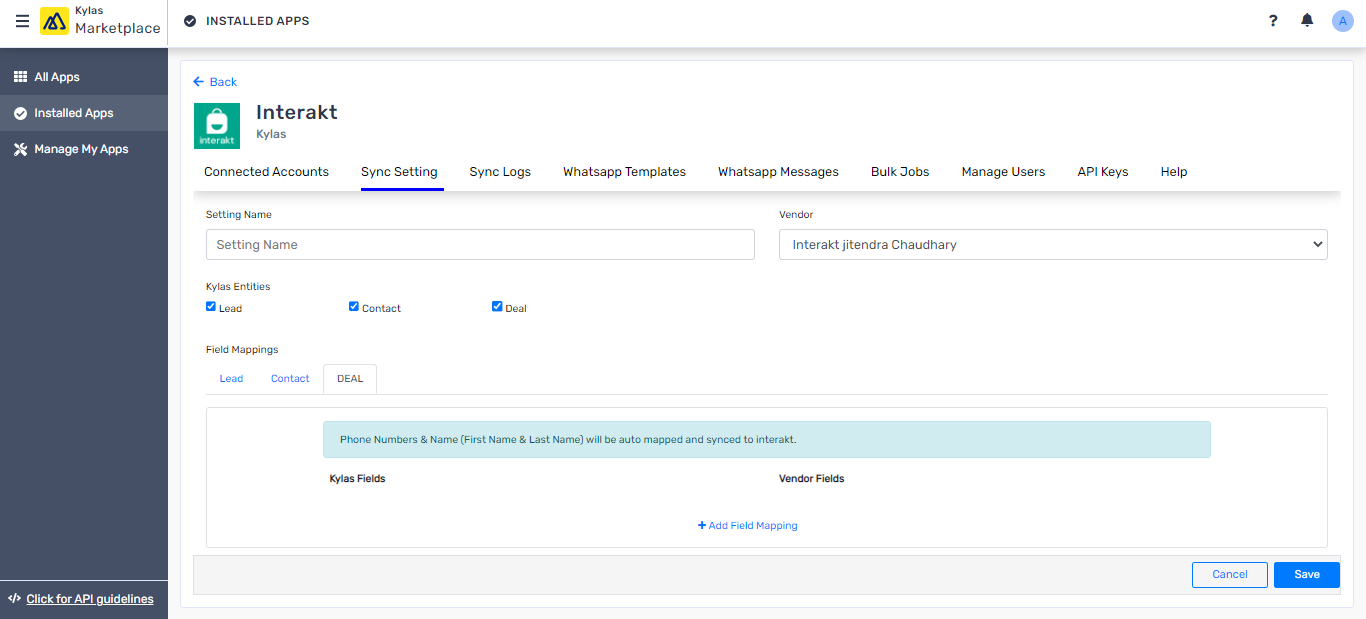Screen dimensions: 1366x619
Task: Uncheck the Lead entity checkbox
Action: (x=210, y=306)
